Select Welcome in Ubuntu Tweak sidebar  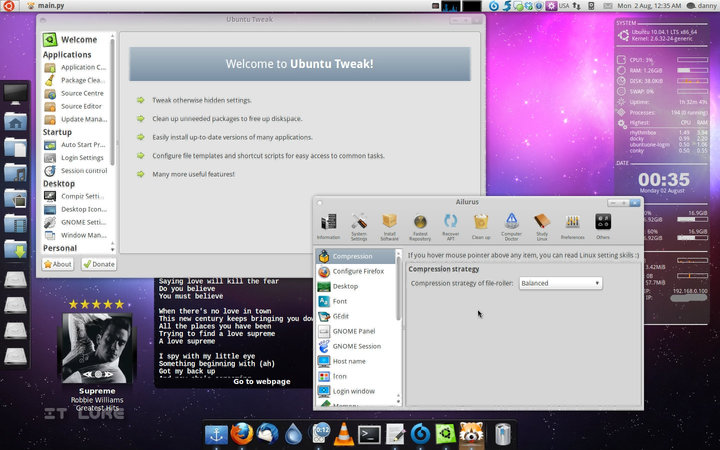click(x=76, y=39)
